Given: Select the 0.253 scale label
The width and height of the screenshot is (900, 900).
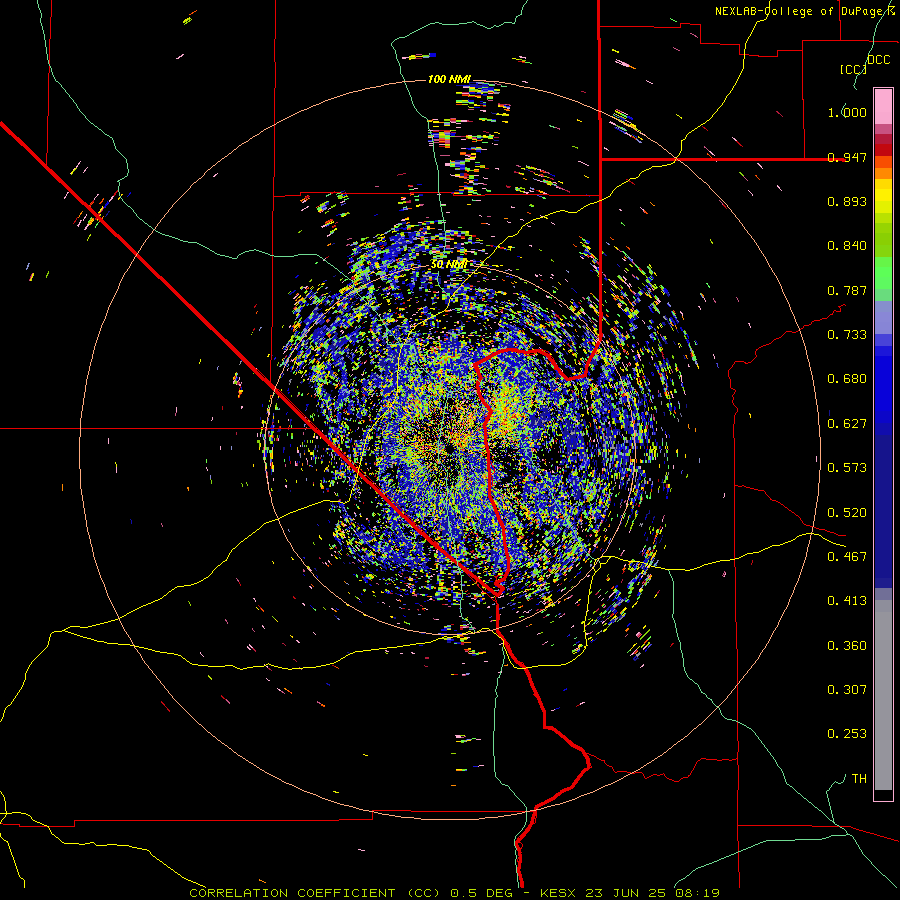Looking at the screenshot, I should 847,734.
